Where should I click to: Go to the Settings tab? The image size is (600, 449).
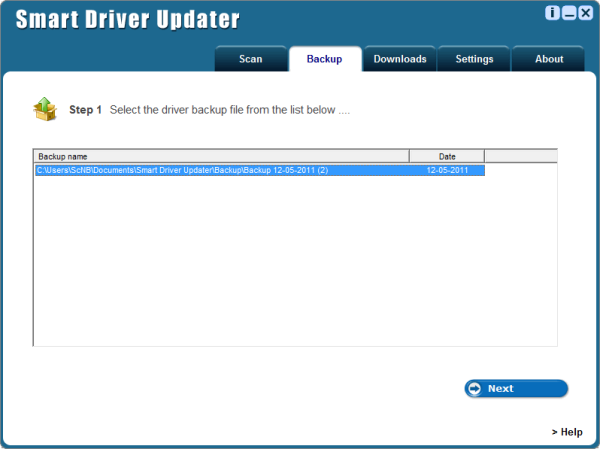474,59
